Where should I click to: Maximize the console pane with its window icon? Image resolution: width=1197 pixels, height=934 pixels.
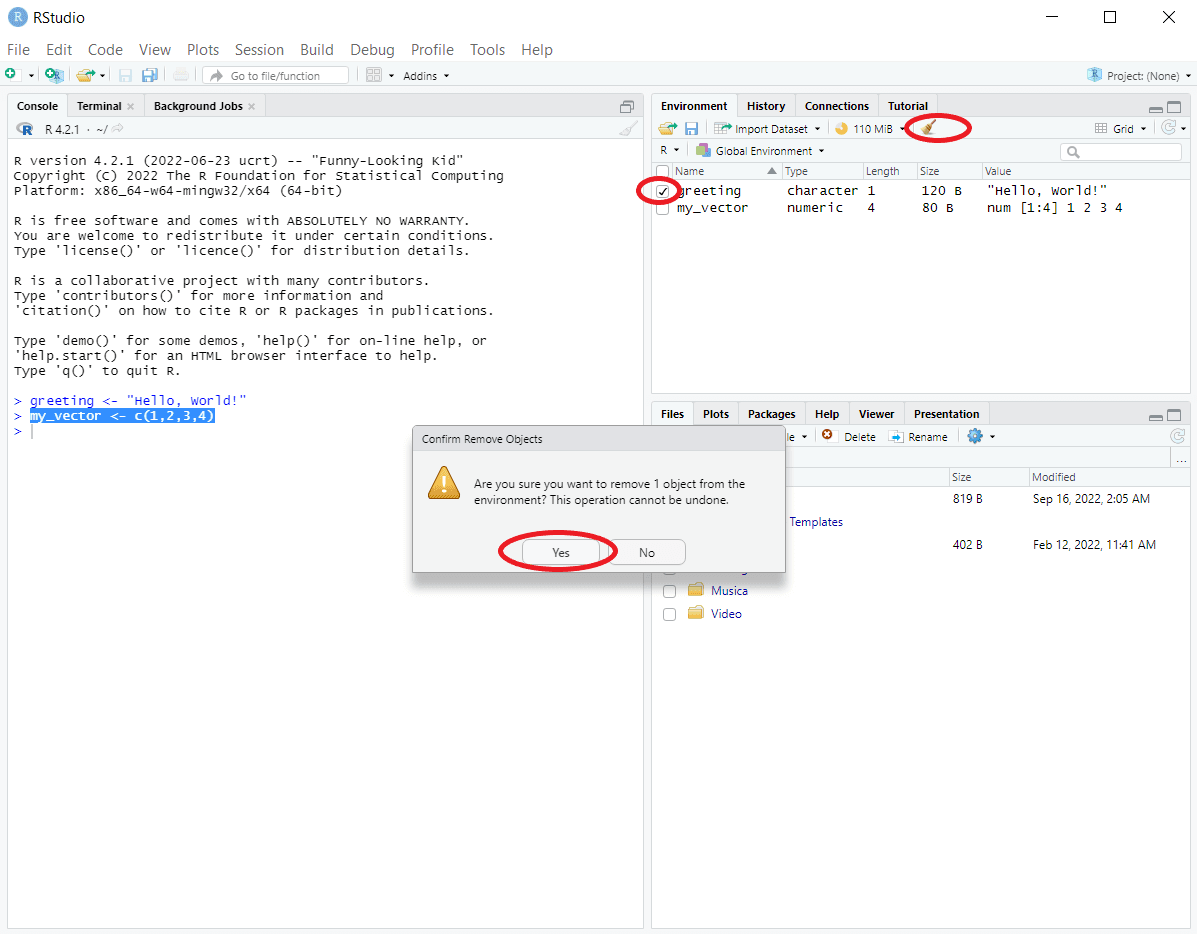627,107
